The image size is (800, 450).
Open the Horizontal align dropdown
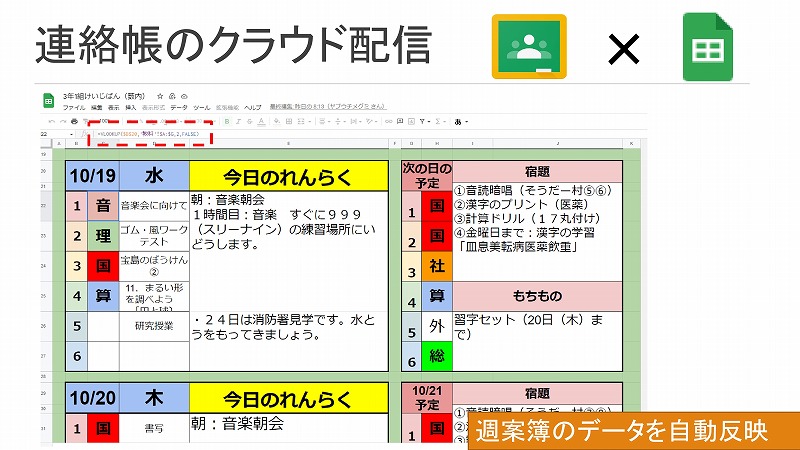pos(324,121)
